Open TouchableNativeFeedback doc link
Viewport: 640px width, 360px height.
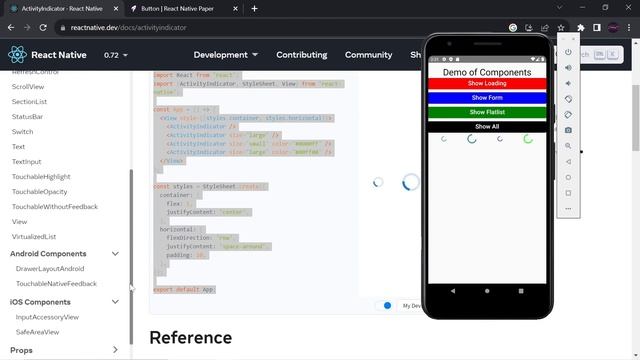pos(56,284)
